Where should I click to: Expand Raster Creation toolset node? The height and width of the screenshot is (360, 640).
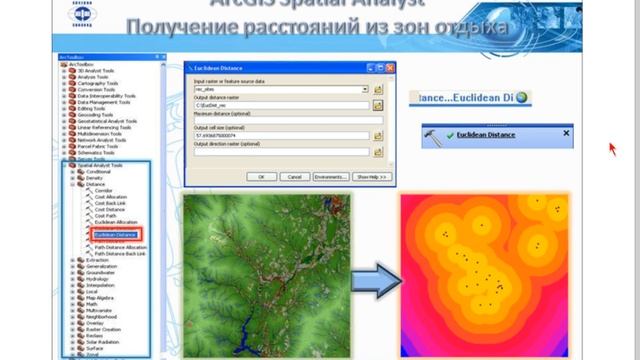(x=73, y=329)
